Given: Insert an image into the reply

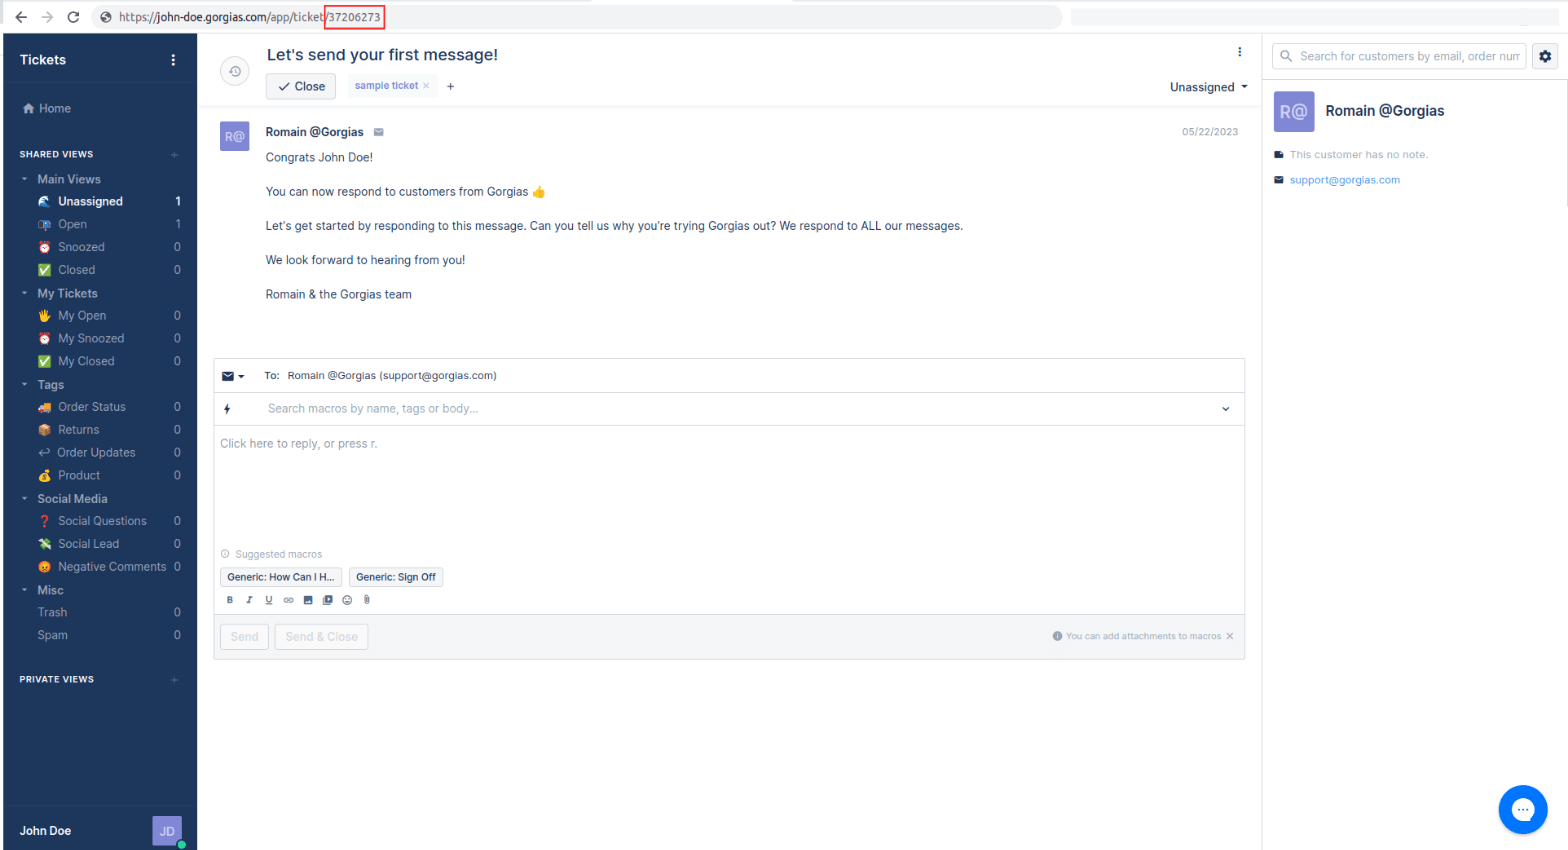Looking at the screenshot, I should point(308,600).
